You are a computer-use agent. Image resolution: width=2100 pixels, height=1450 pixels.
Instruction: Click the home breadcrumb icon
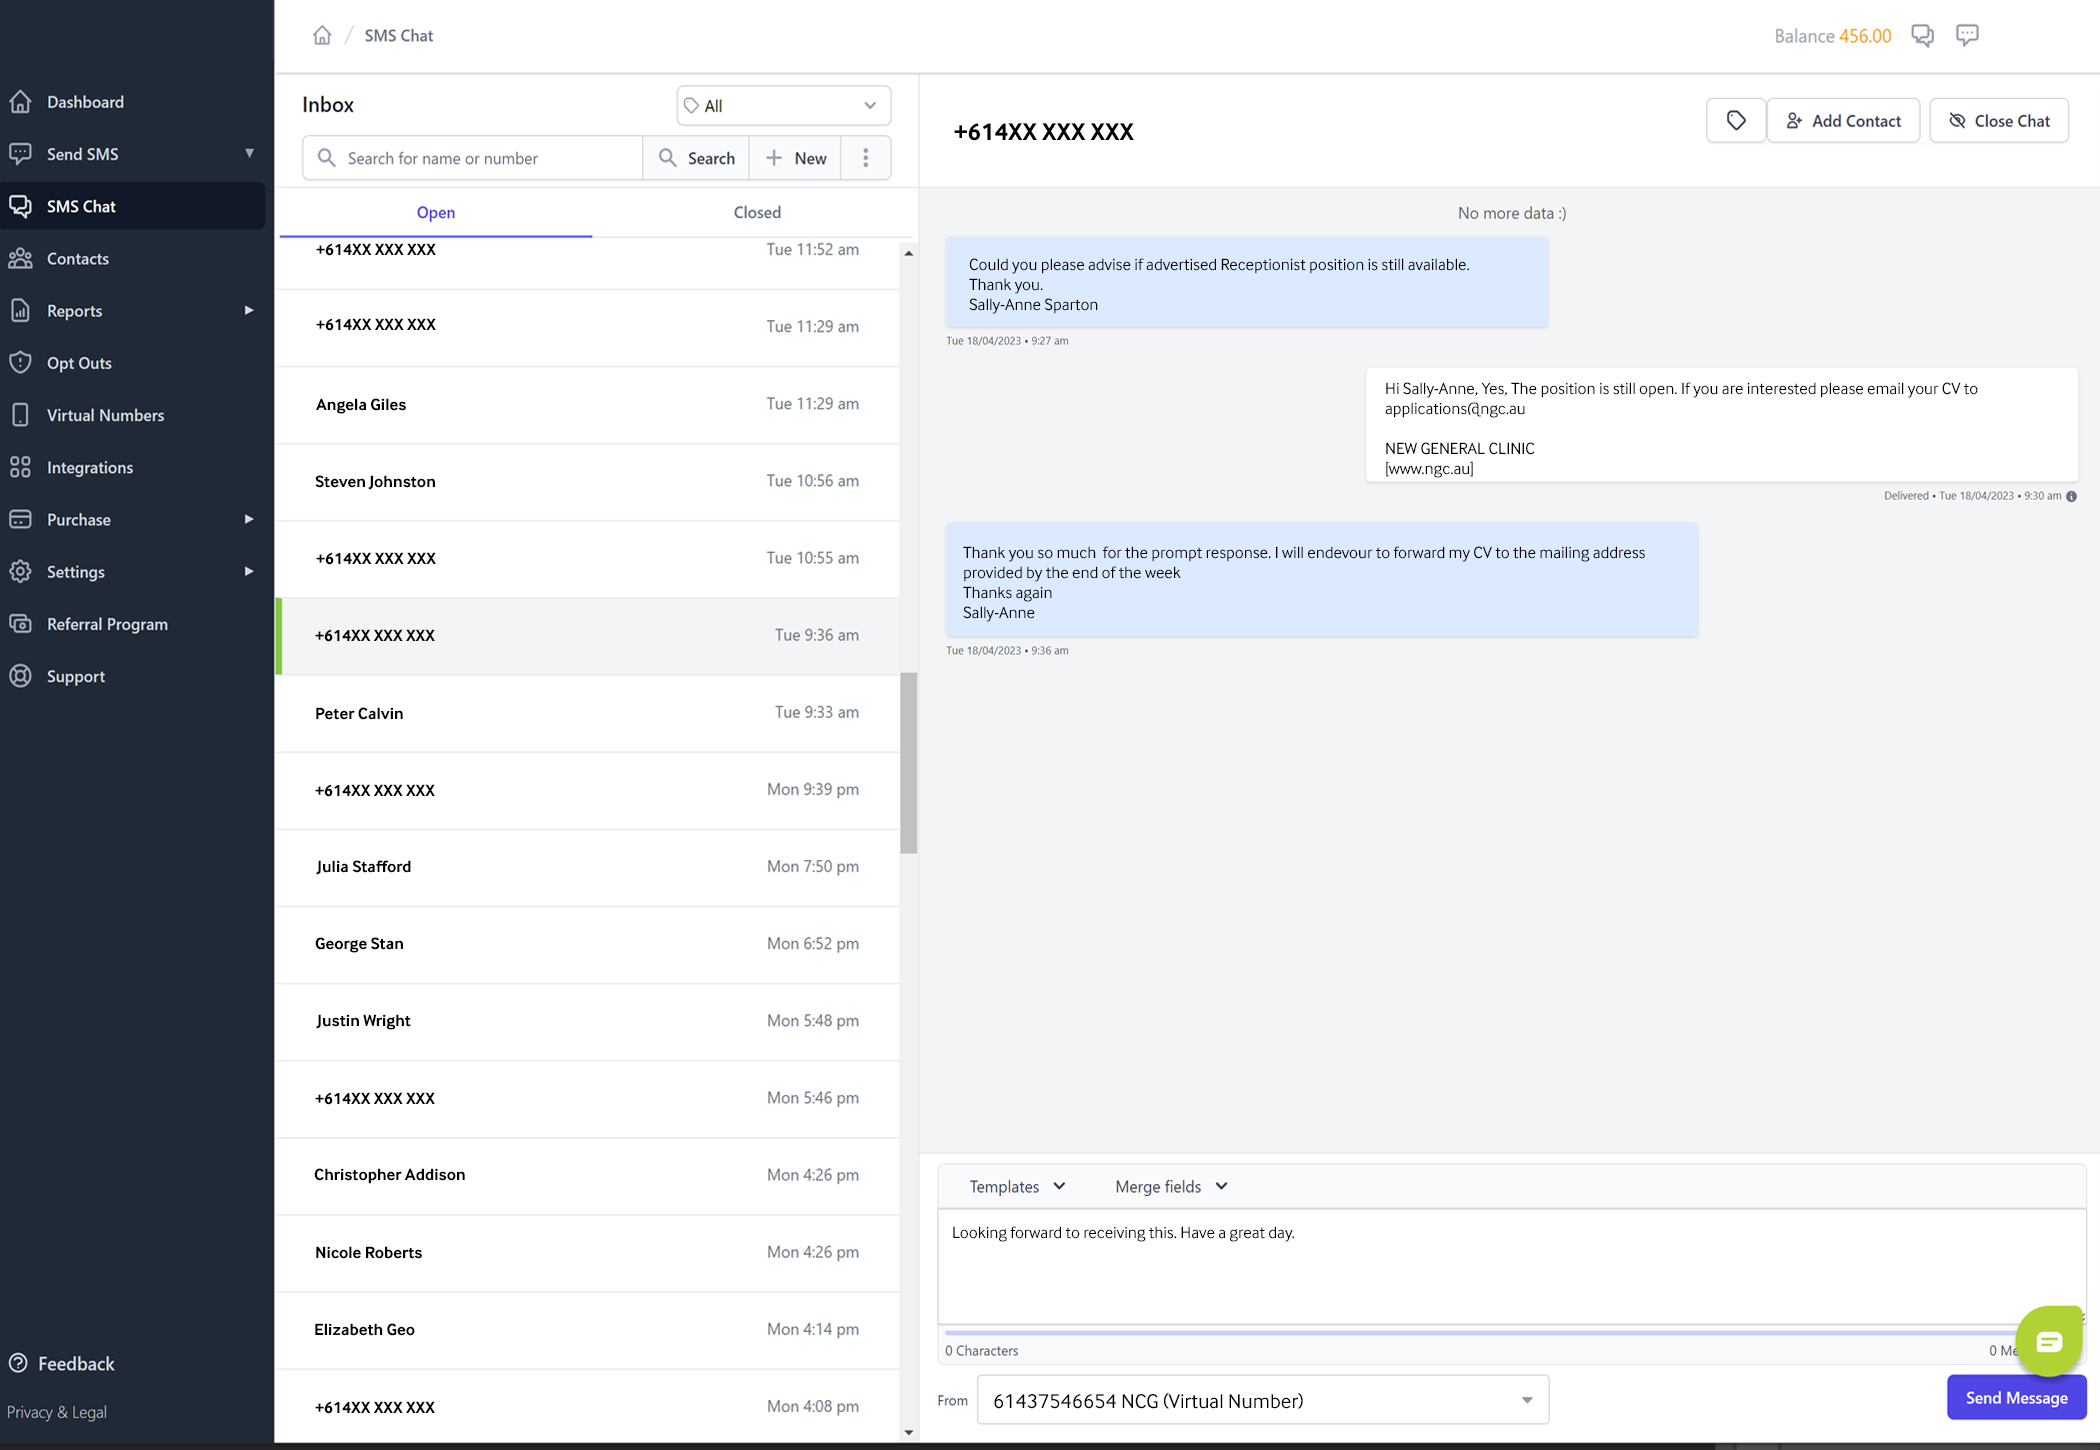(x=322, y=36)
